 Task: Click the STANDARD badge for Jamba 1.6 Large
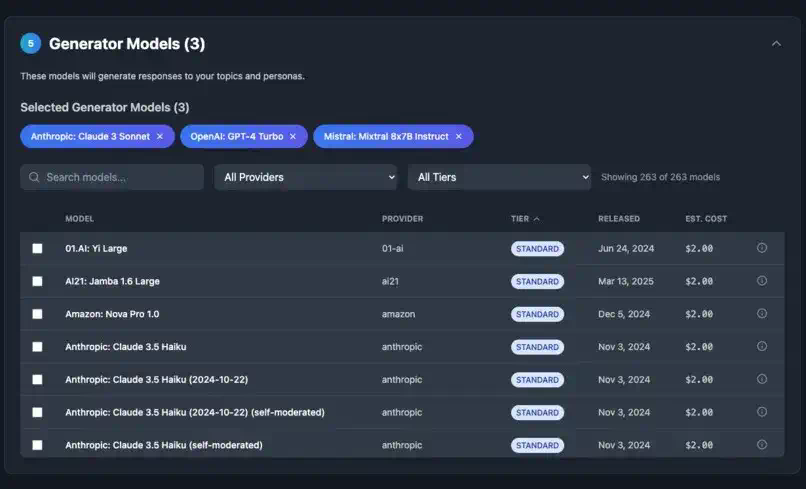tap(537, 282)
